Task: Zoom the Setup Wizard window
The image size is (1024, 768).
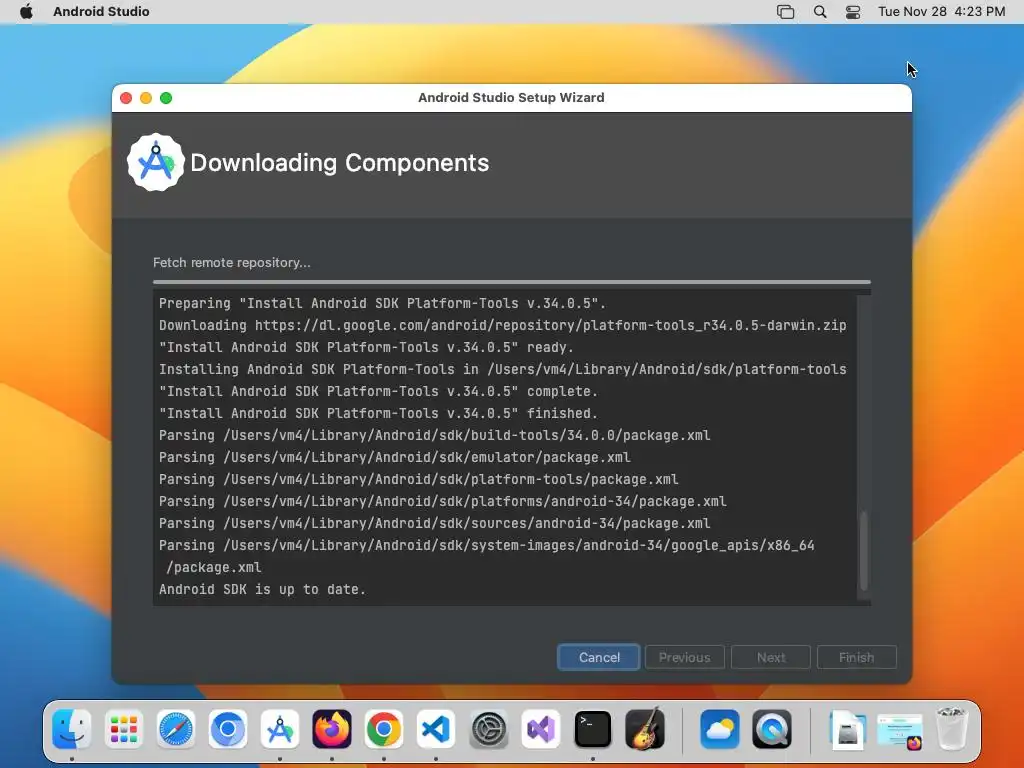Action: [166, 98]
